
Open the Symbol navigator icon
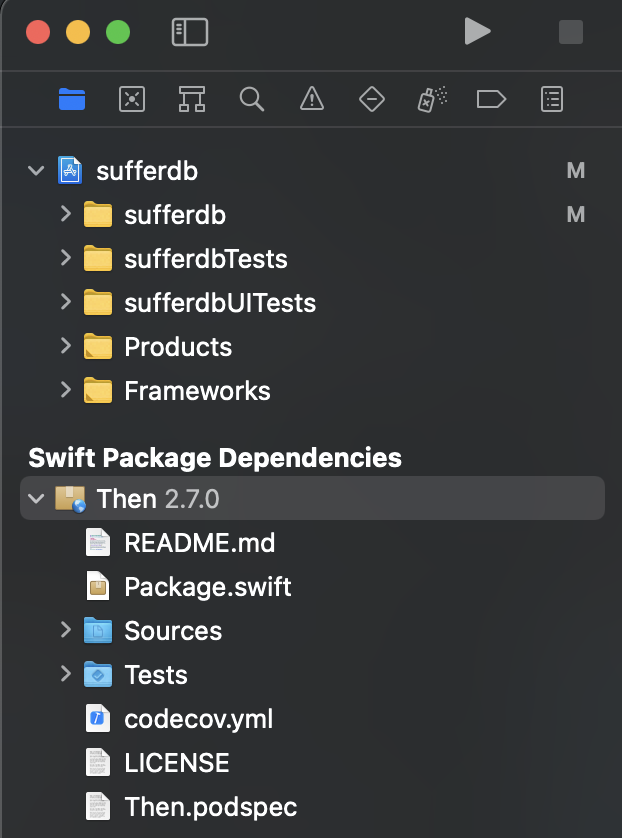(x=192, y=99)
